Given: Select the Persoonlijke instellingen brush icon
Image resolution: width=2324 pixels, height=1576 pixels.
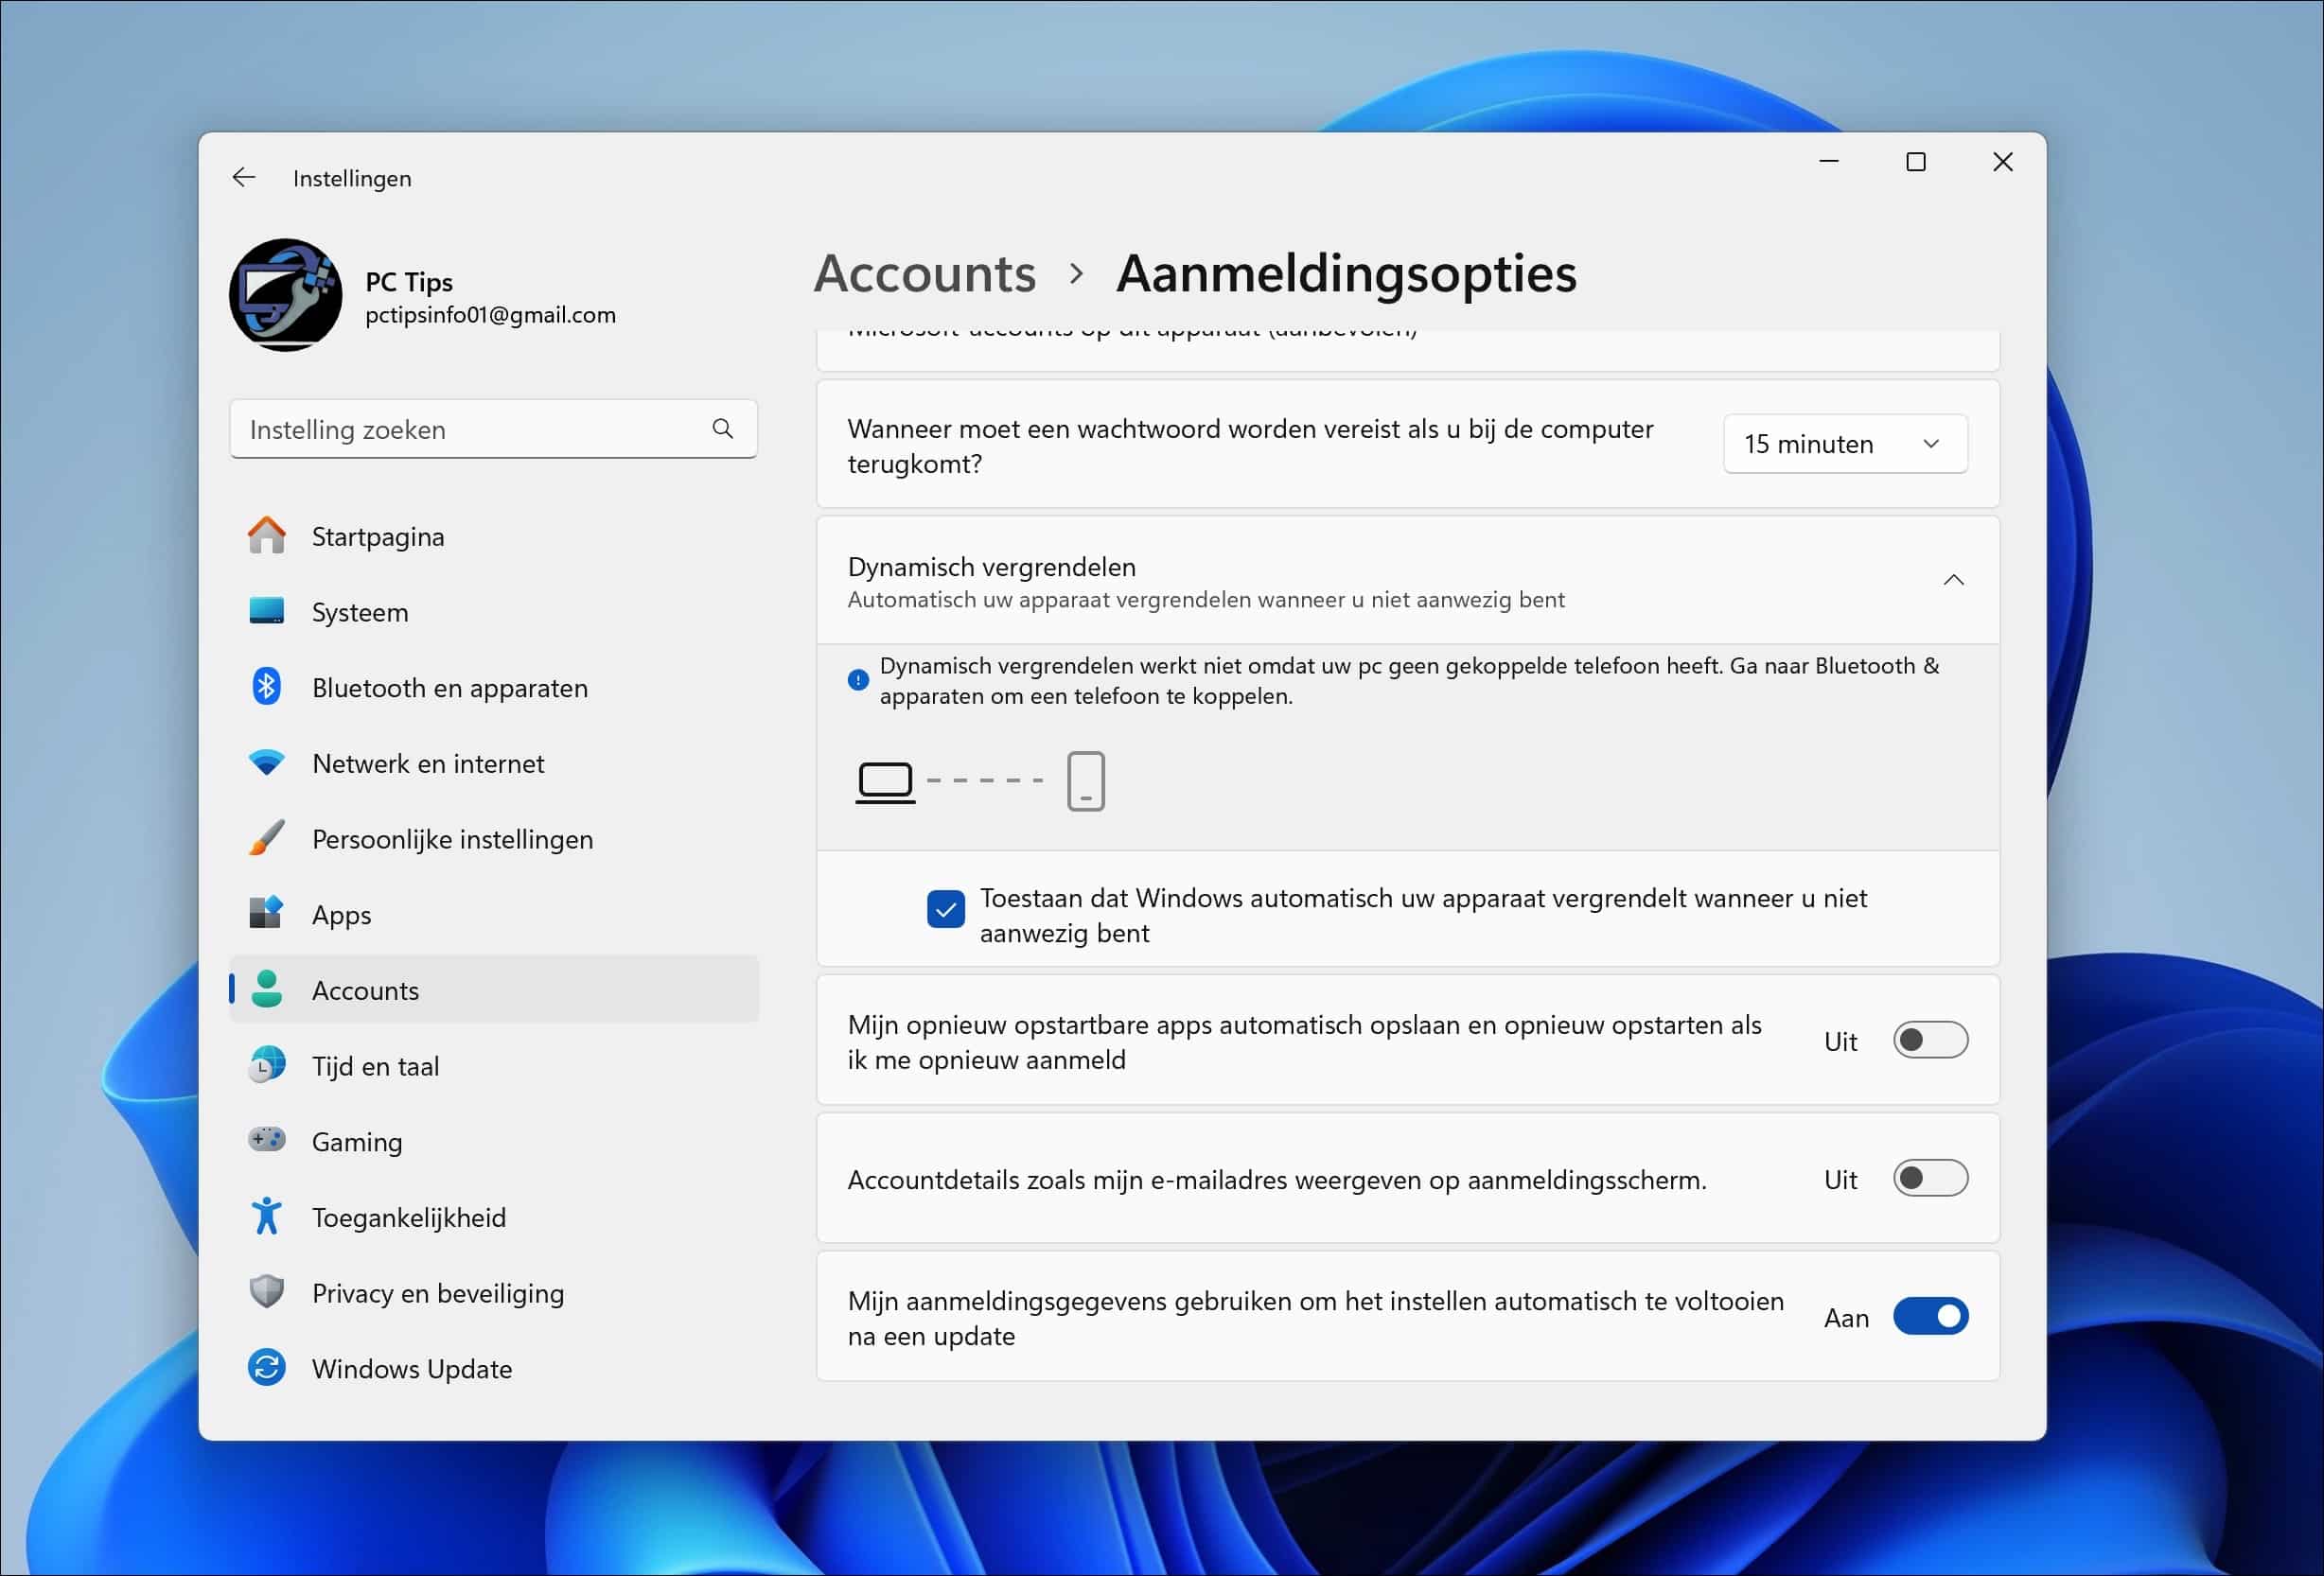Looking at the screenshot, I should 267,838.
